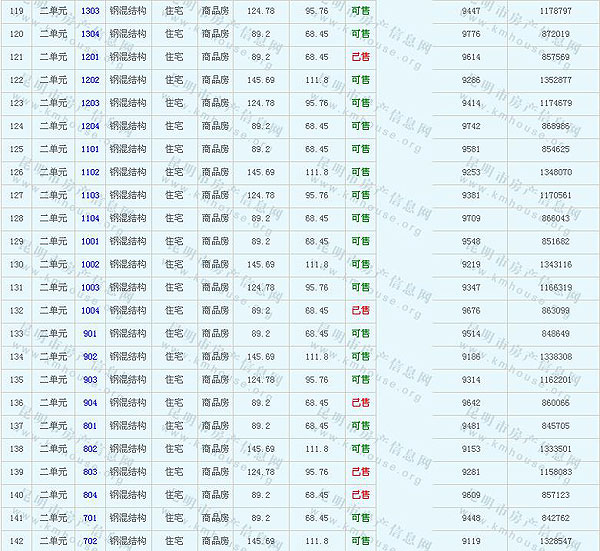Select row number 130 cell
Screen dimensions: 600x551
pyautogui.click(x=16, y=264)
